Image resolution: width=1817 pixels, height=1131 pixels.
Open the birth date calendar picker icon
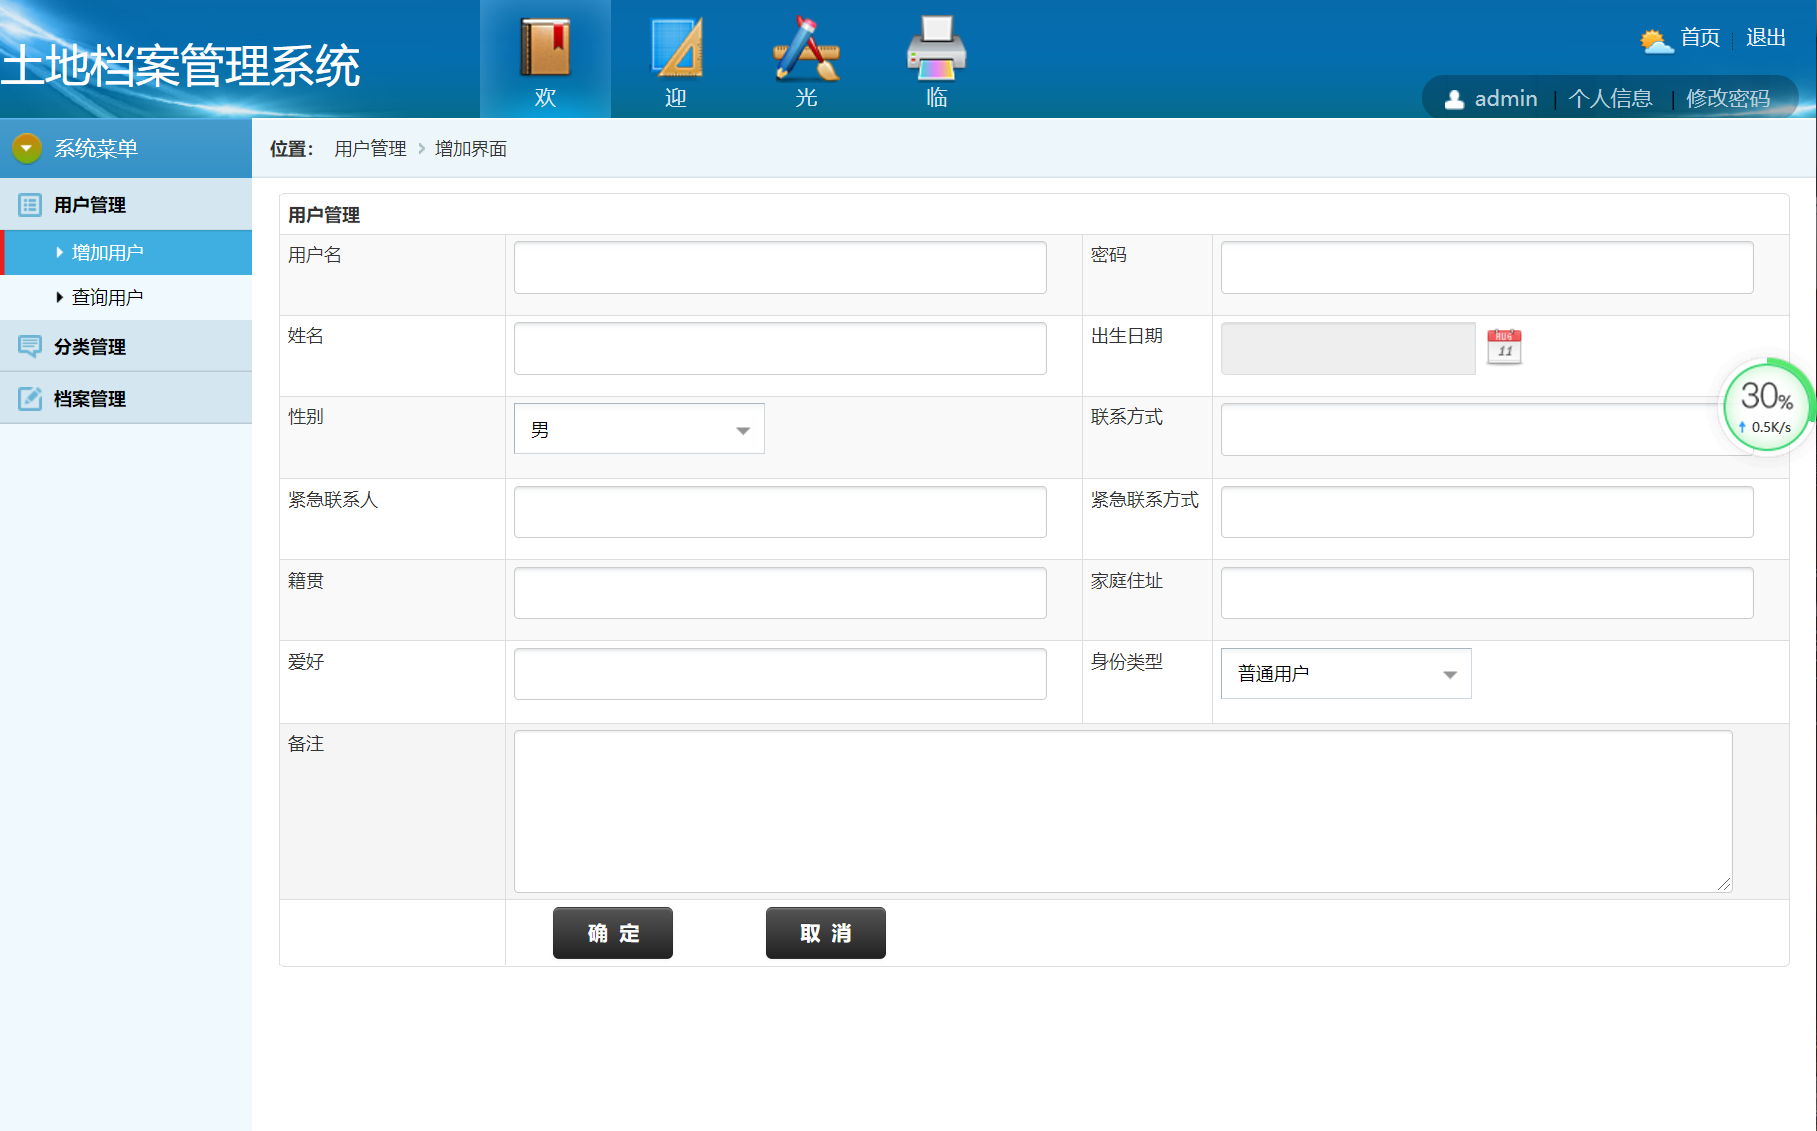1504,347
